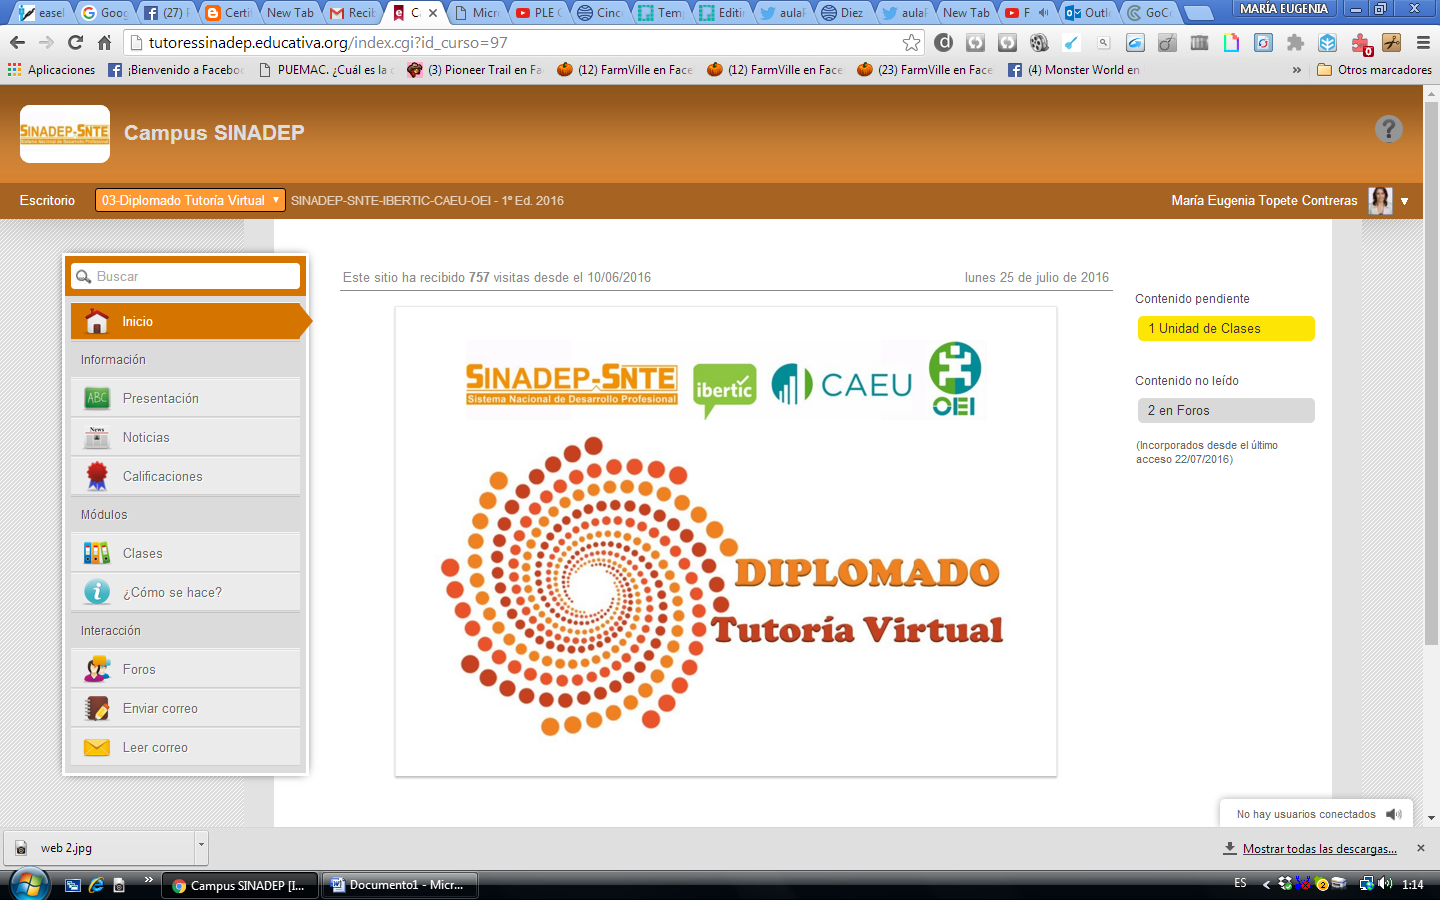Switch to the PLE browser tab
This screenshot has height=900, width=1440.
(538, 12)
